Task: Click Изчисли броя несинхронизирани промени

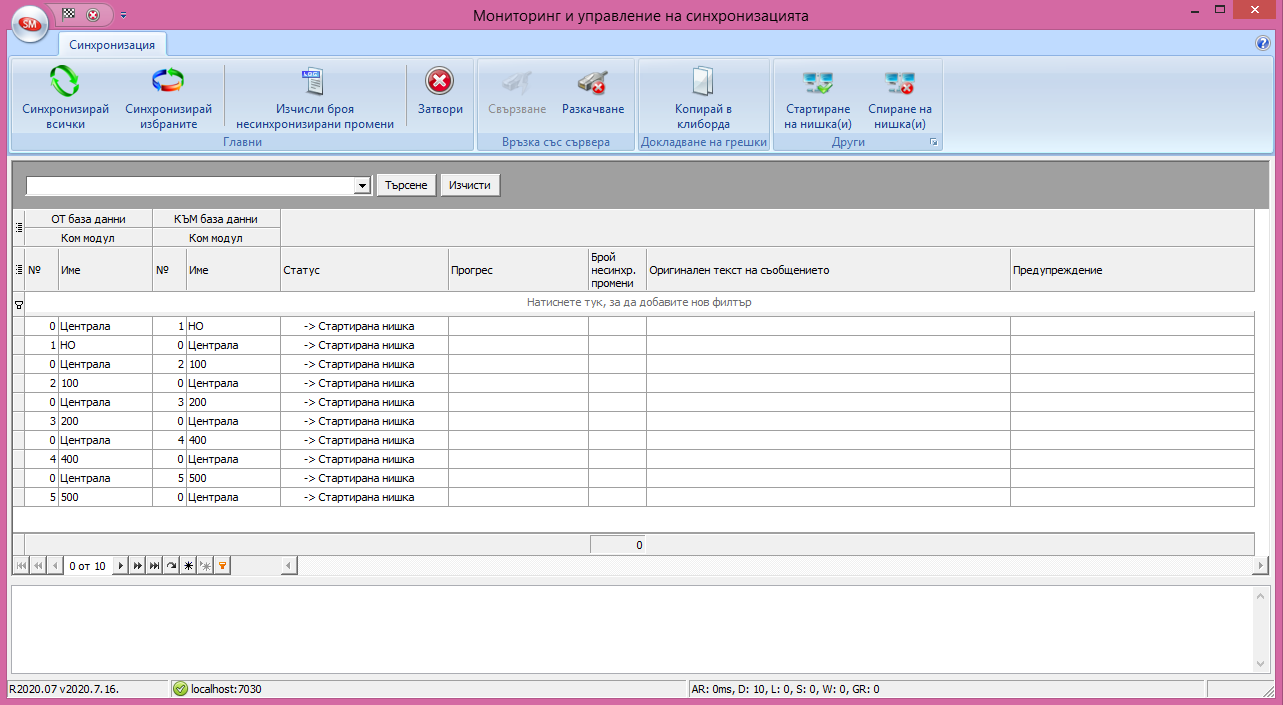Action: coord(315,98)
